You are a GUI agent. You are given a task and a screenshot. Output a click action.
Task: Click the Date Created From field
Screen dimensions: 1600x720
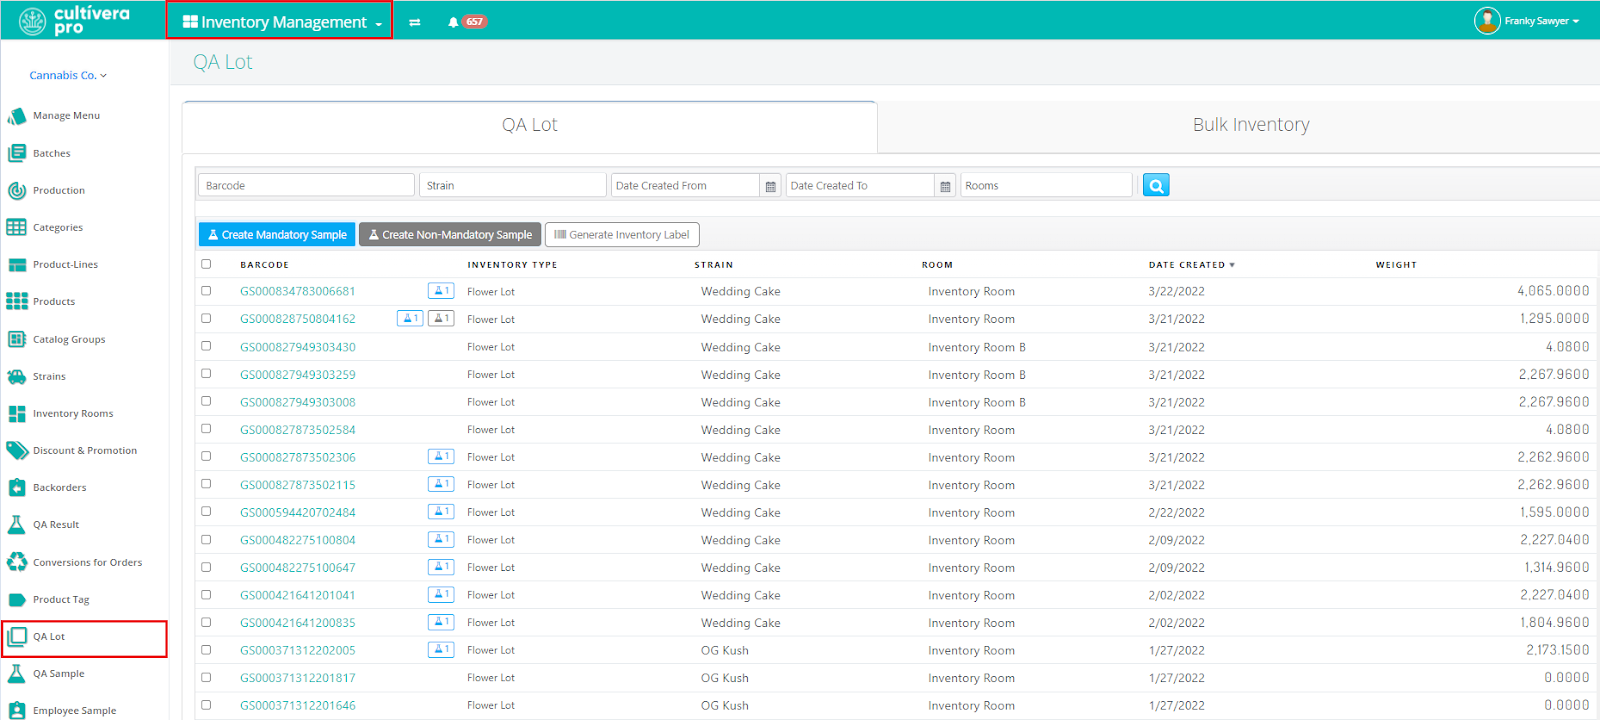tap(685, 185)
